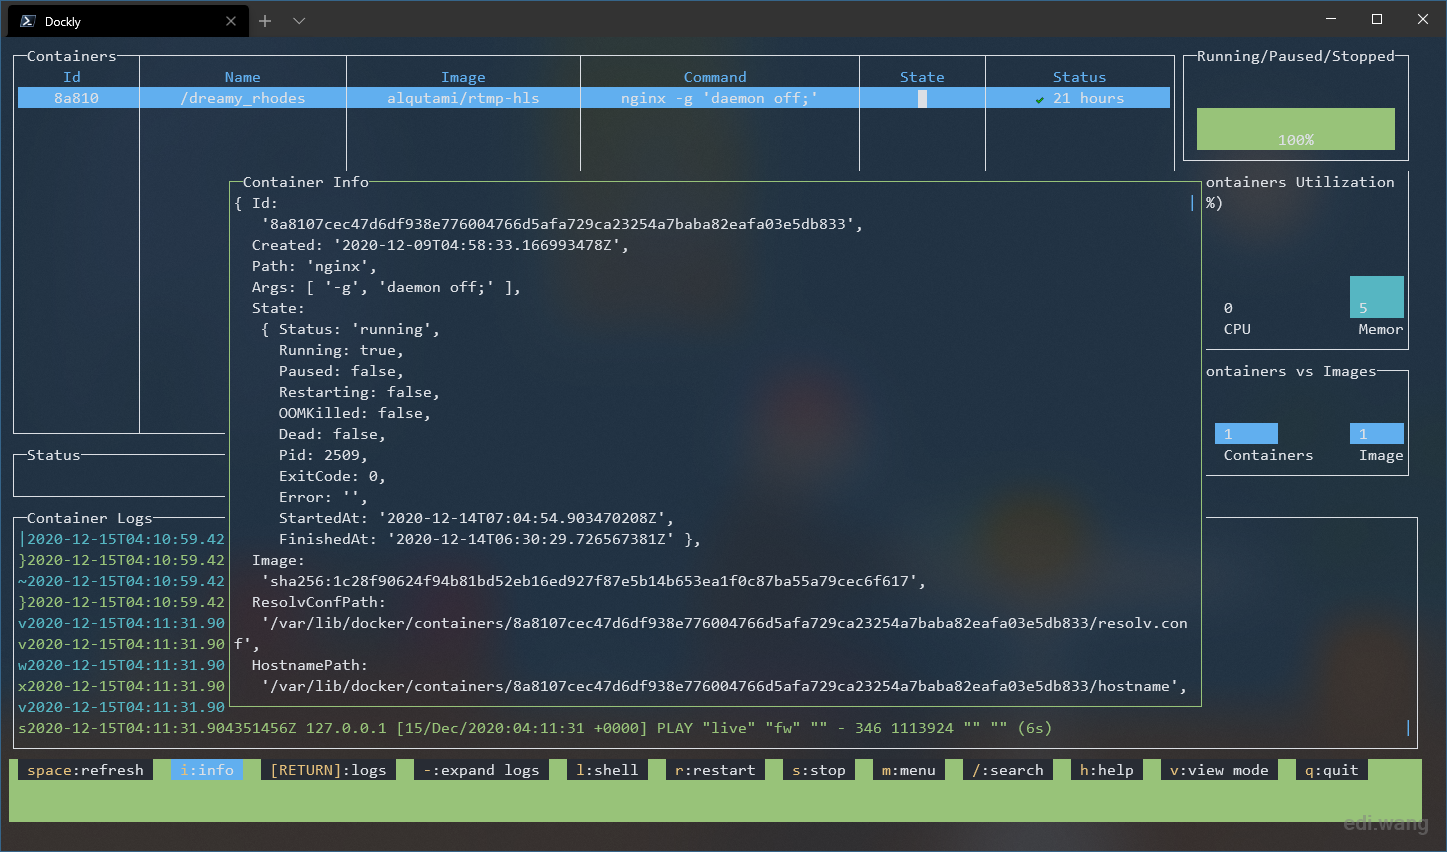Click the StartedAt timestamp line
1447x852 pixels.
pos(476,518)
